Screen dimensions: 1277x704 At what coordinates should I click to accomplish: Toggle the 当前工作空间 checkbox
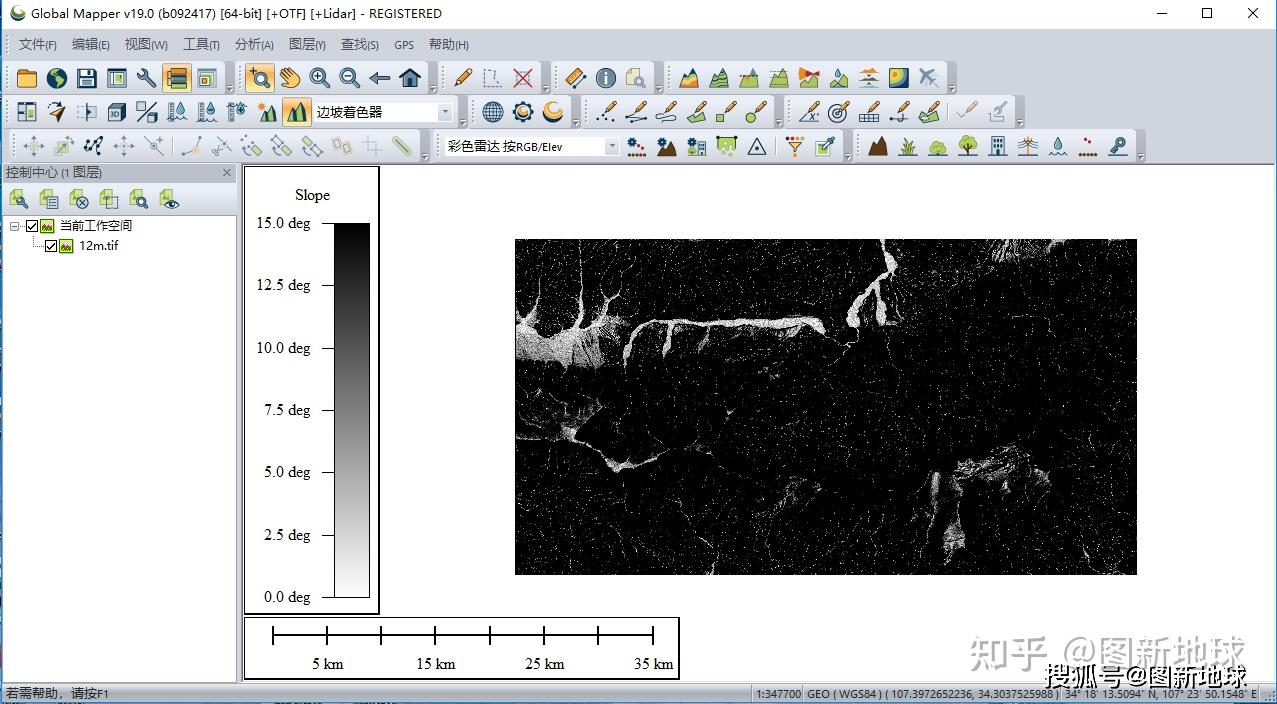coord(32,226)
